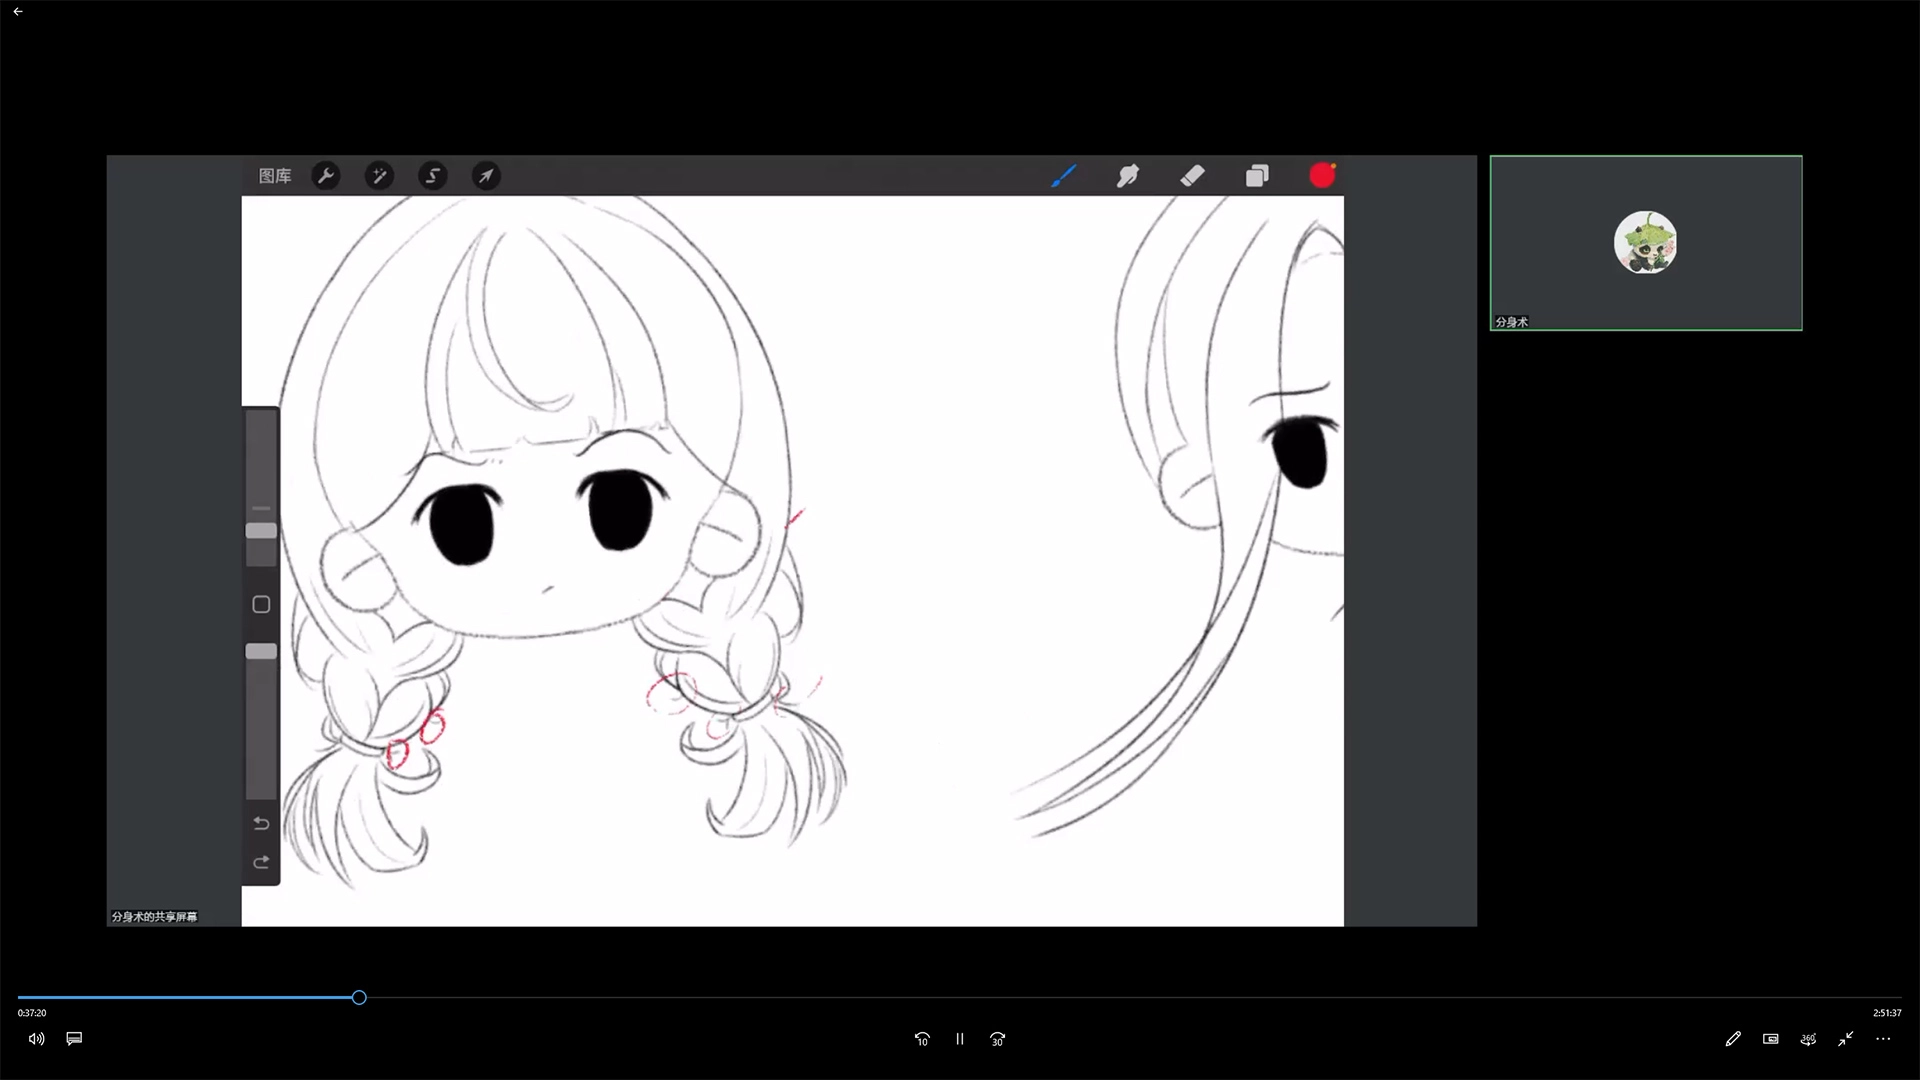Select the blue Brush tool
This screenshot has width=1920, height=1080.
pos(1064,176)
